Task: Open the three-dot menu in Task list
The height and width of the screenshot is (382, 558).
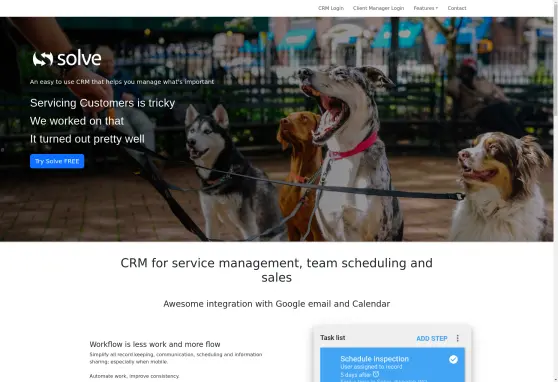Action: (x=458, y=338)
